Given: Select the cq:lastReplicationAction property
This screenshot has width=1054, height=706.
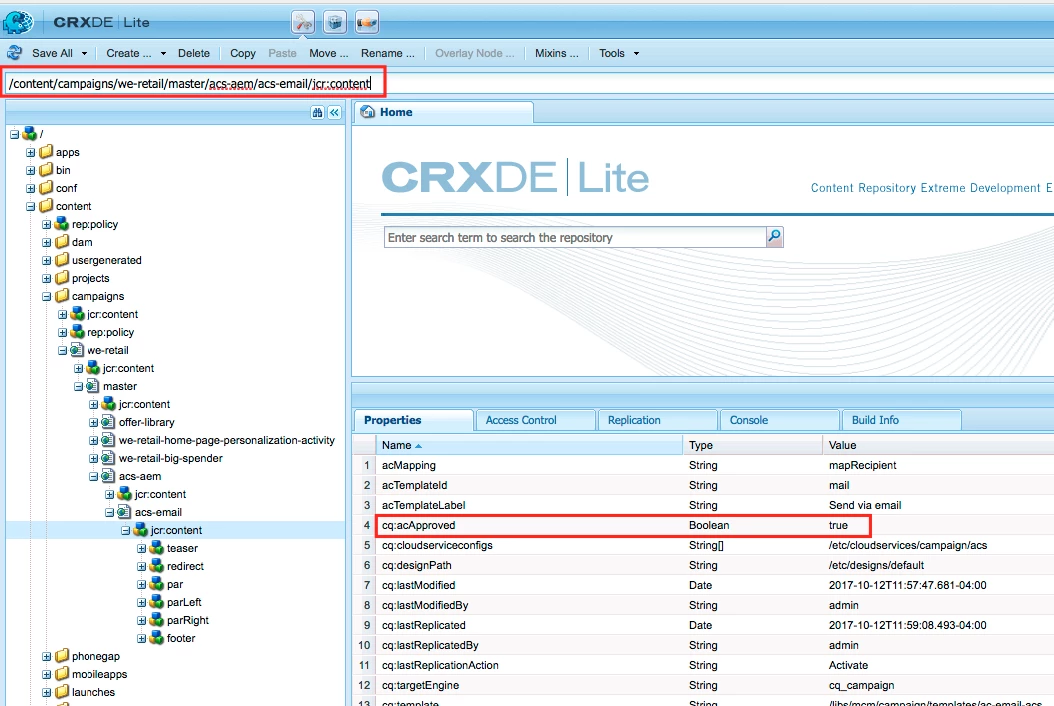Looking at the screenshot, I should click(440, 665).
